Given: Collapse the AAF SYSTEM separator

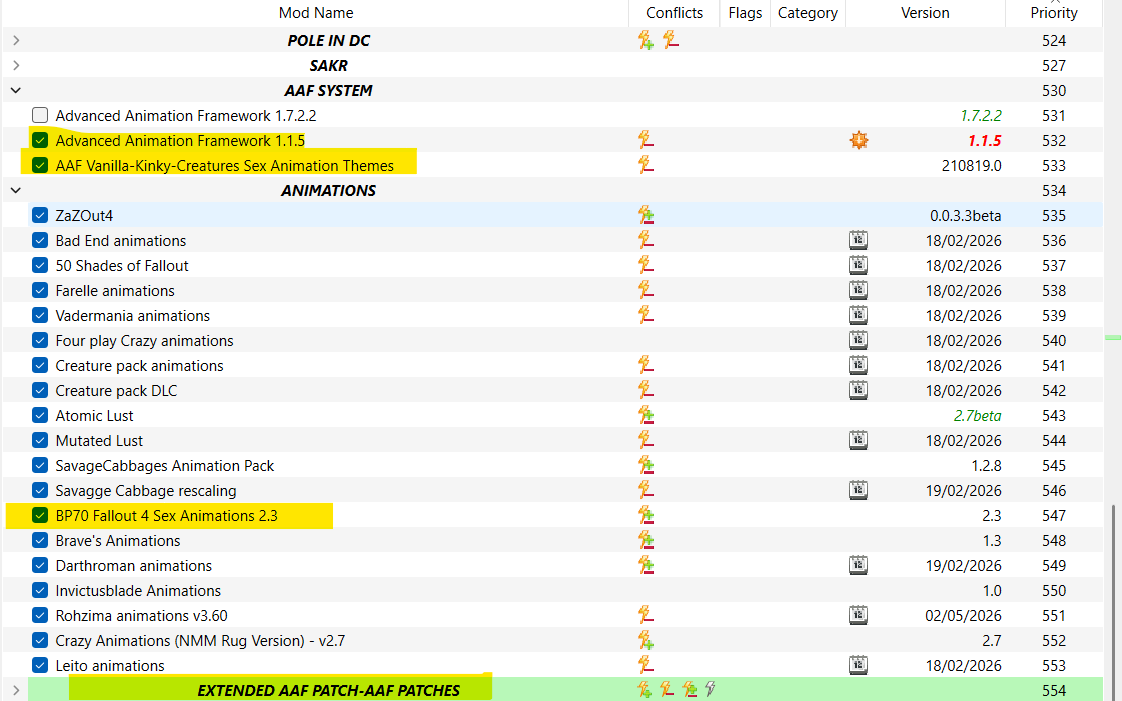Looking at the screenshot, I should click(x=16, y=90).
